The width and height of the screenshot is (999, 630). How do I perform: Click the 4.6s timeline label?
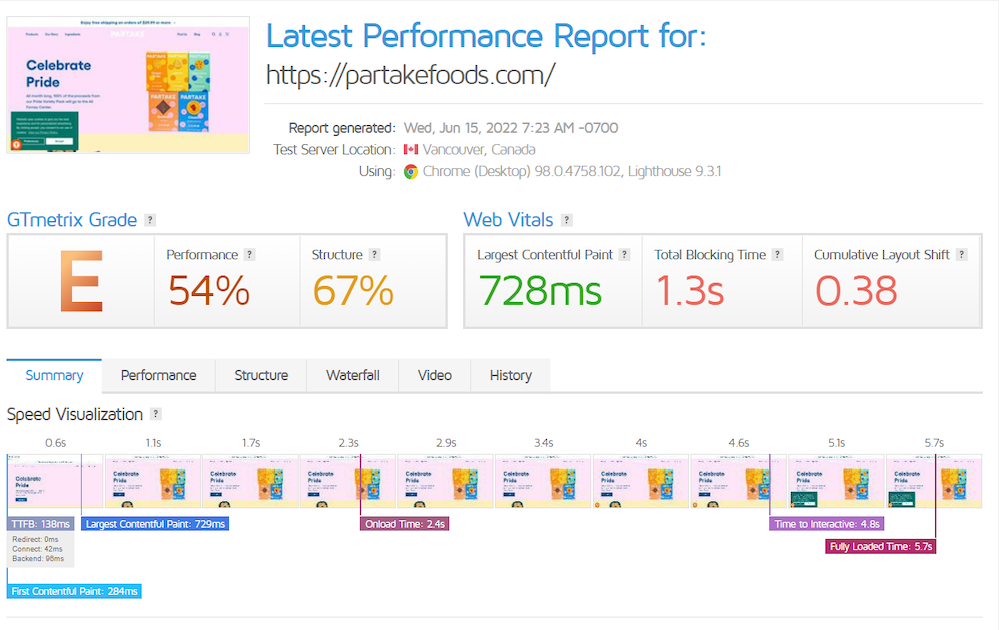pyautogui.click(x=739, y=443)
